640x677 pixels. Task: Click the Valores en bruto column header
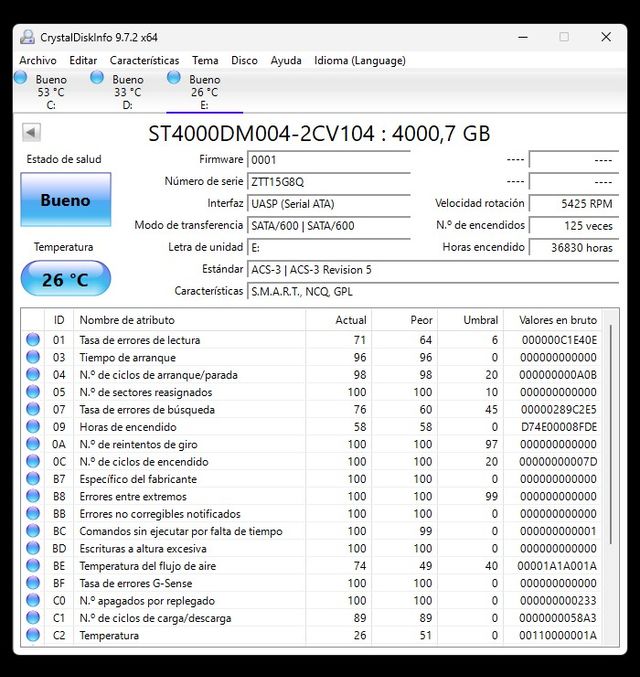click(x=553, y=320)
